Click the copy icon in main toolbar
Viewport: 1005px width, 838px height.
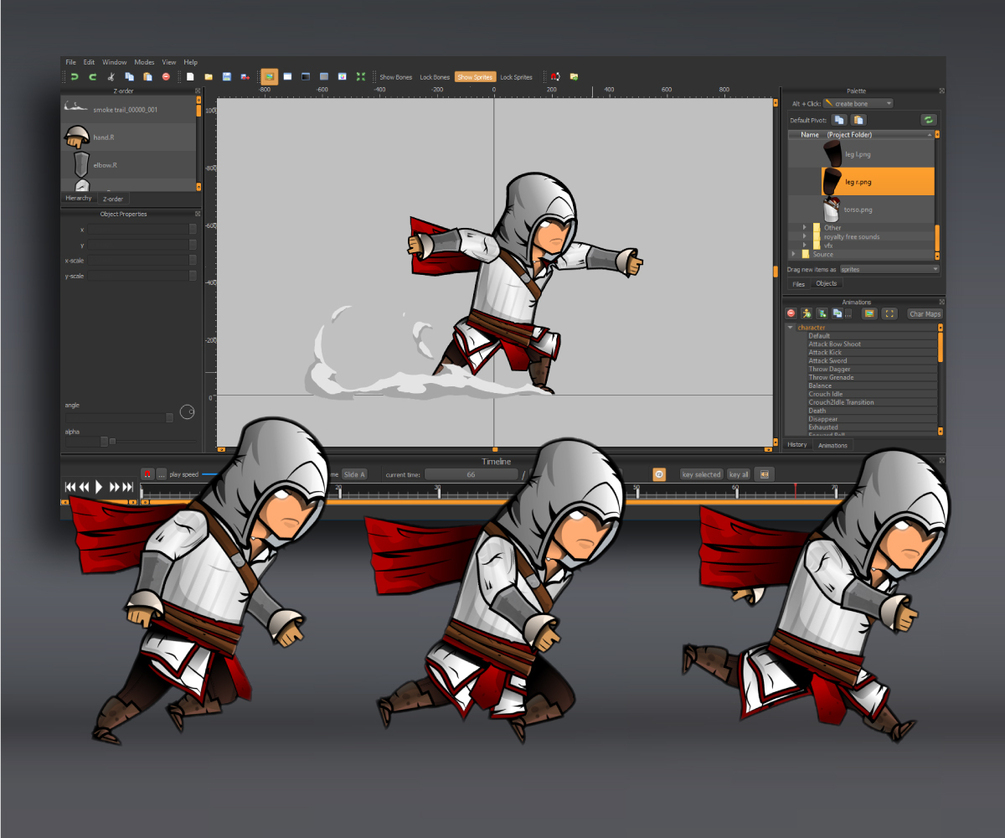point(129,77)
